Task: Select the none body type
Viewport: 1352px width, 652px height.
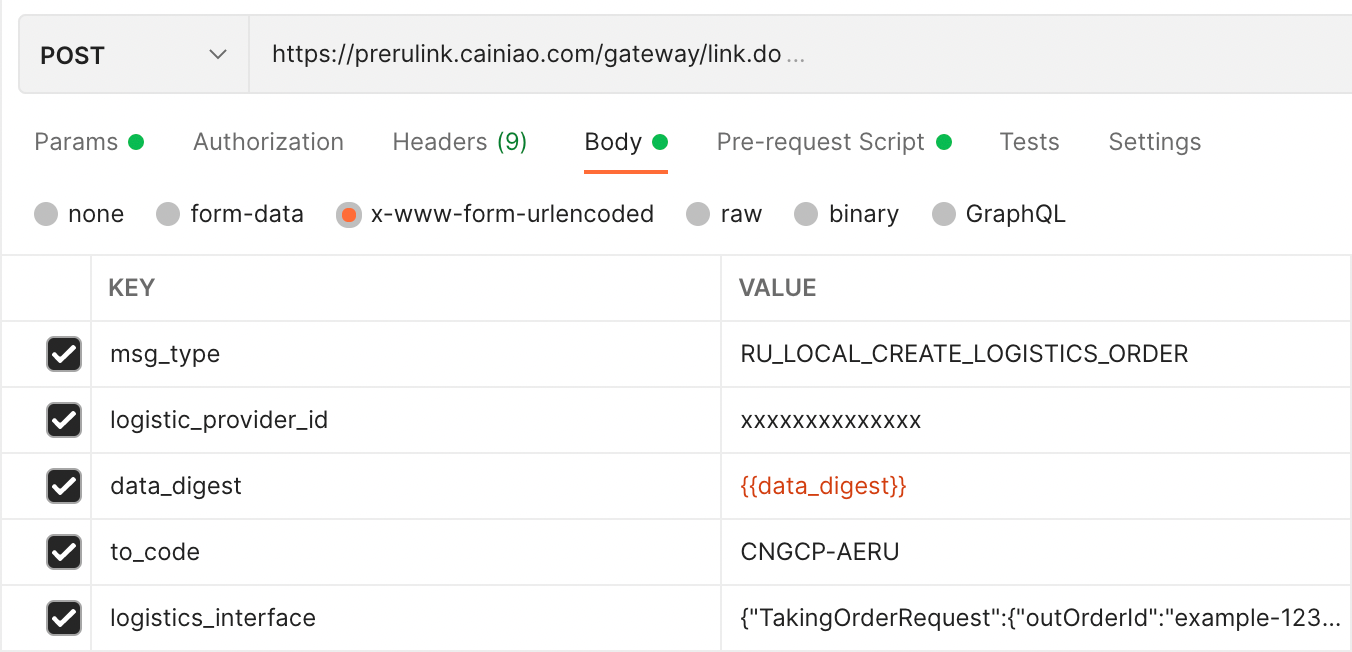Action: click(x=46, y=214)
